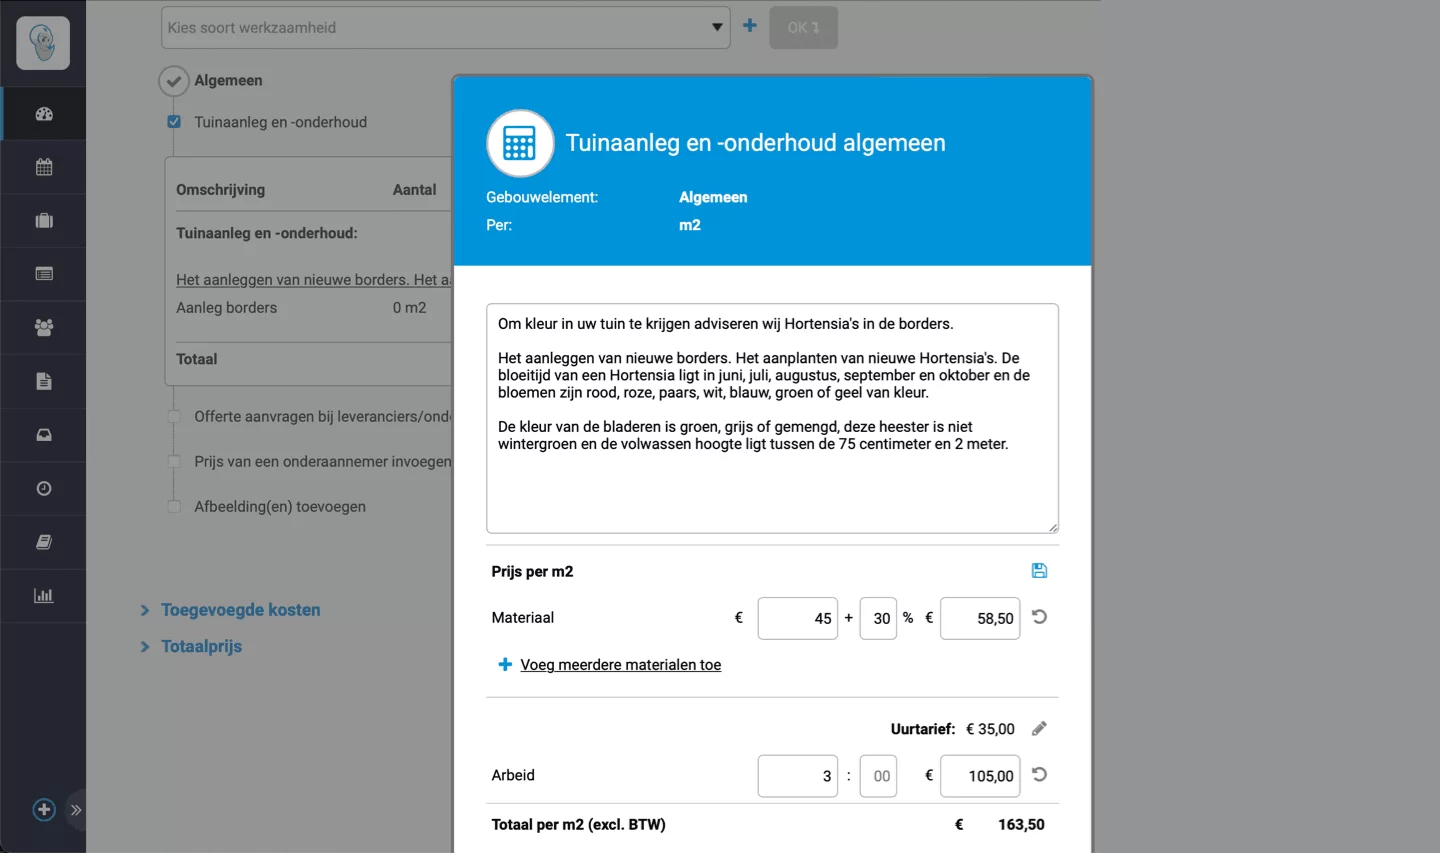Open the users group icon in sidebar
This screenshot has width=1440, height=853.
click(44, 328)
